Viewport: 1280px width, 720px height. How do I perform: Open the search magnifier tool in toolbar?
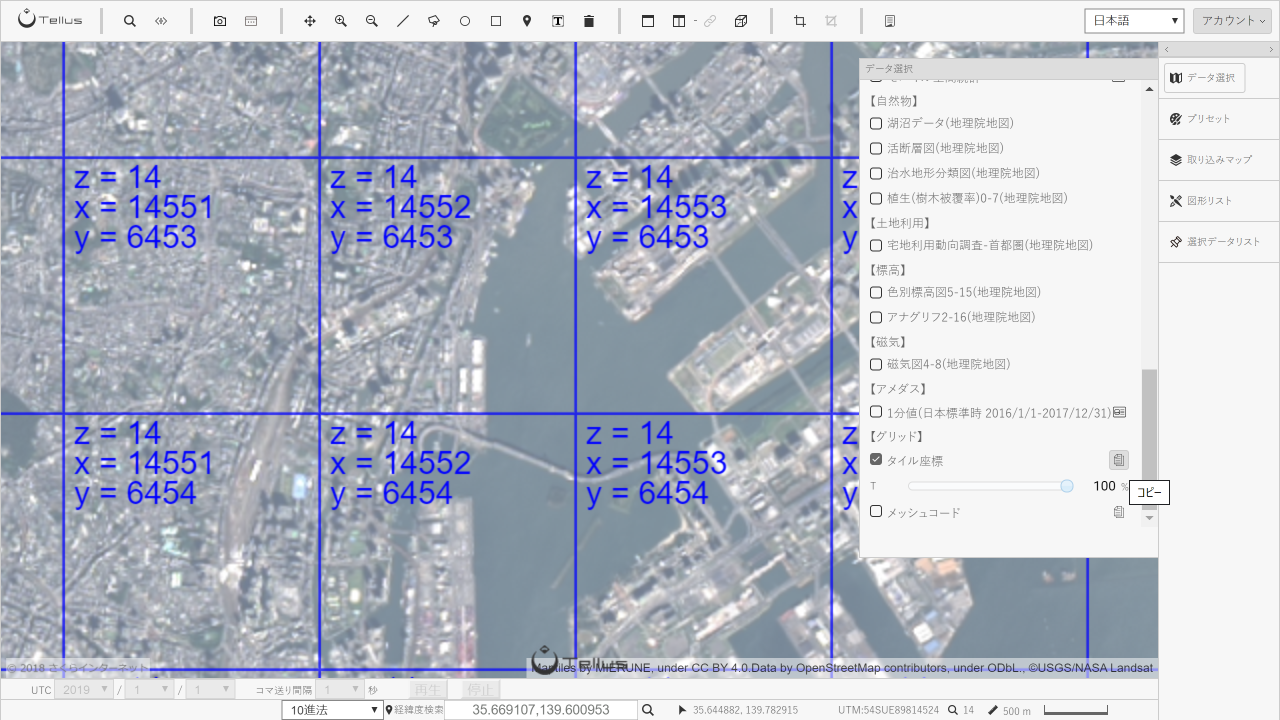click(x=130, y=21)
